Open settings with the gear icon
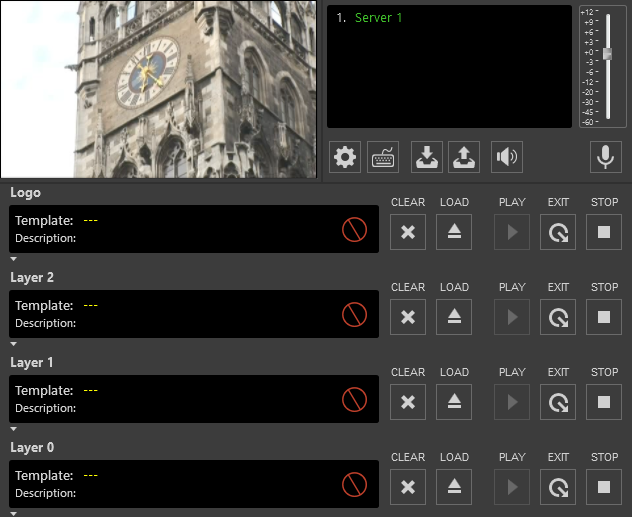 345,157
